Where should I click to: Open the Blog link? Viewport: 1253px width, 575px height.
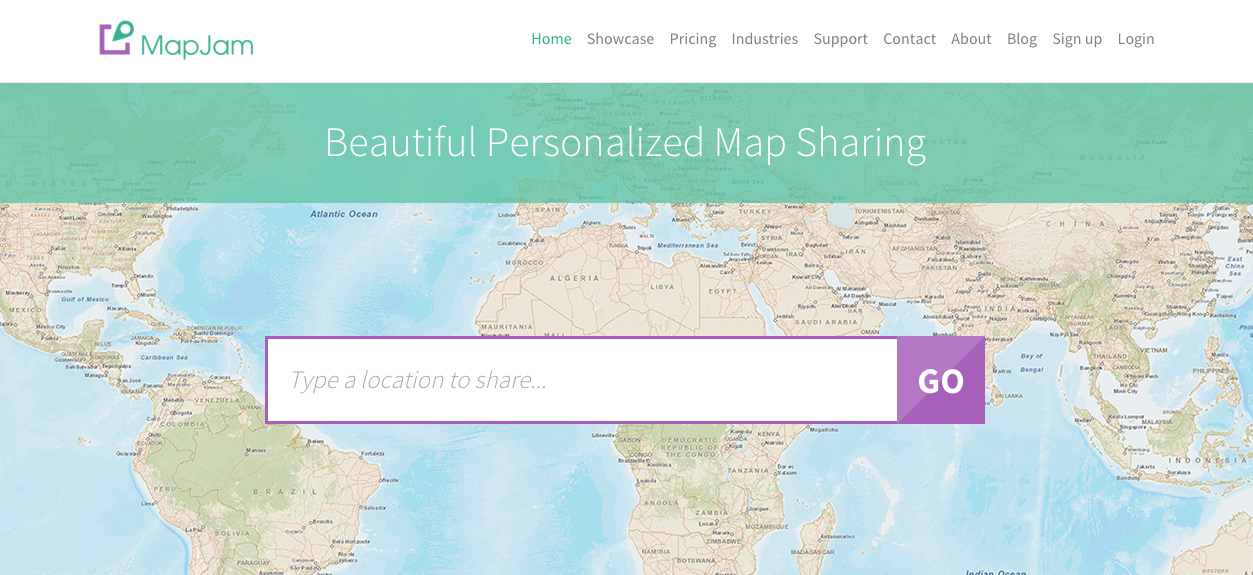(1022, 39)
